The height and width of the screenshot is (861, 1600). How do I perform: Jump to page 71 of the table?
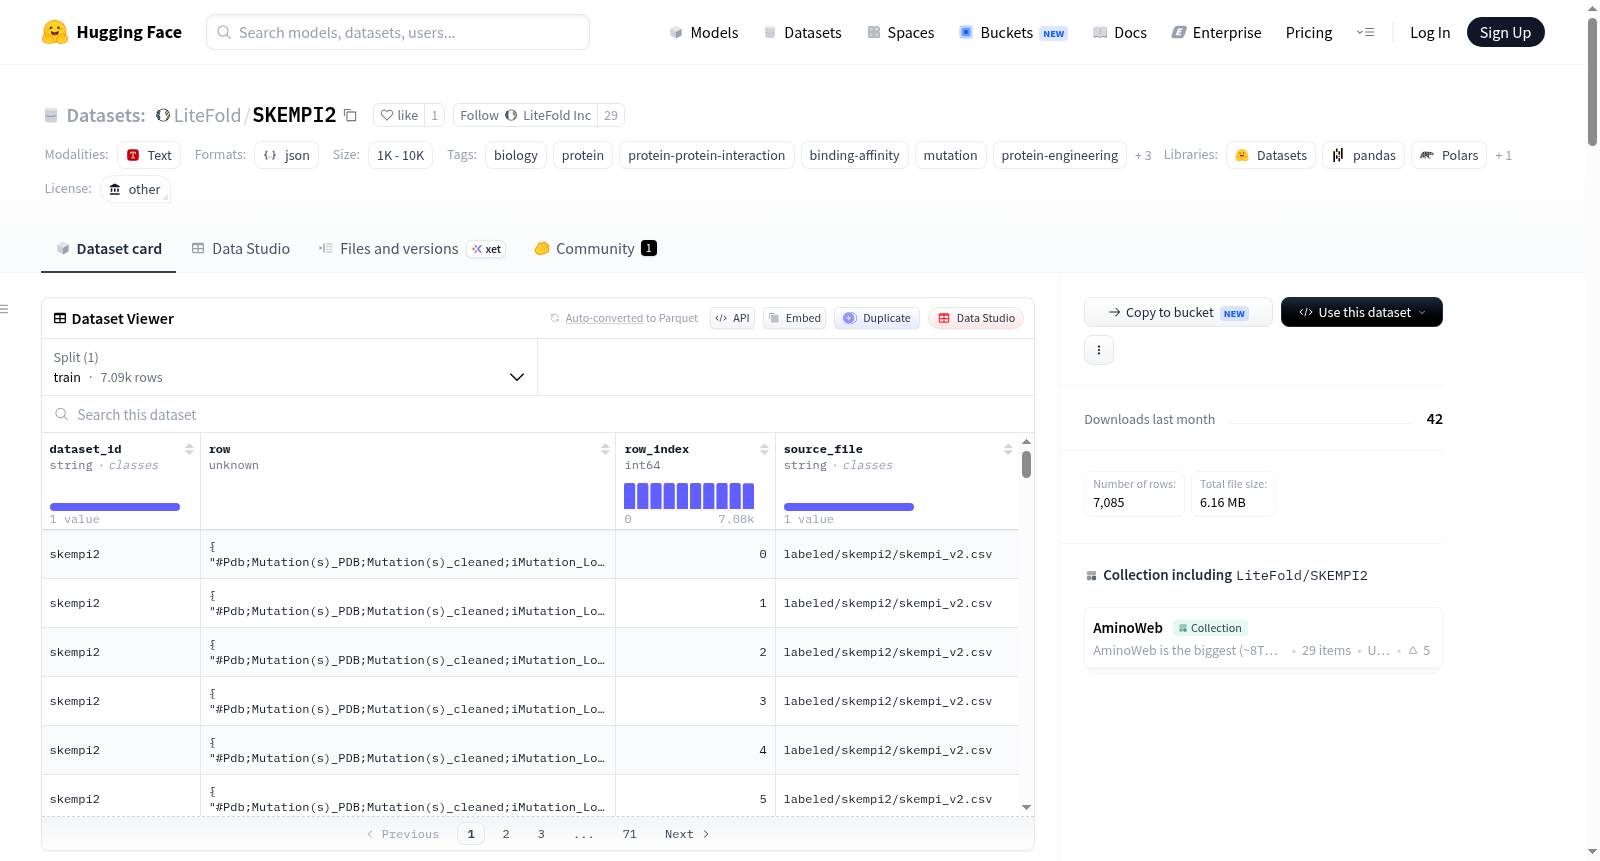point(629,834)
